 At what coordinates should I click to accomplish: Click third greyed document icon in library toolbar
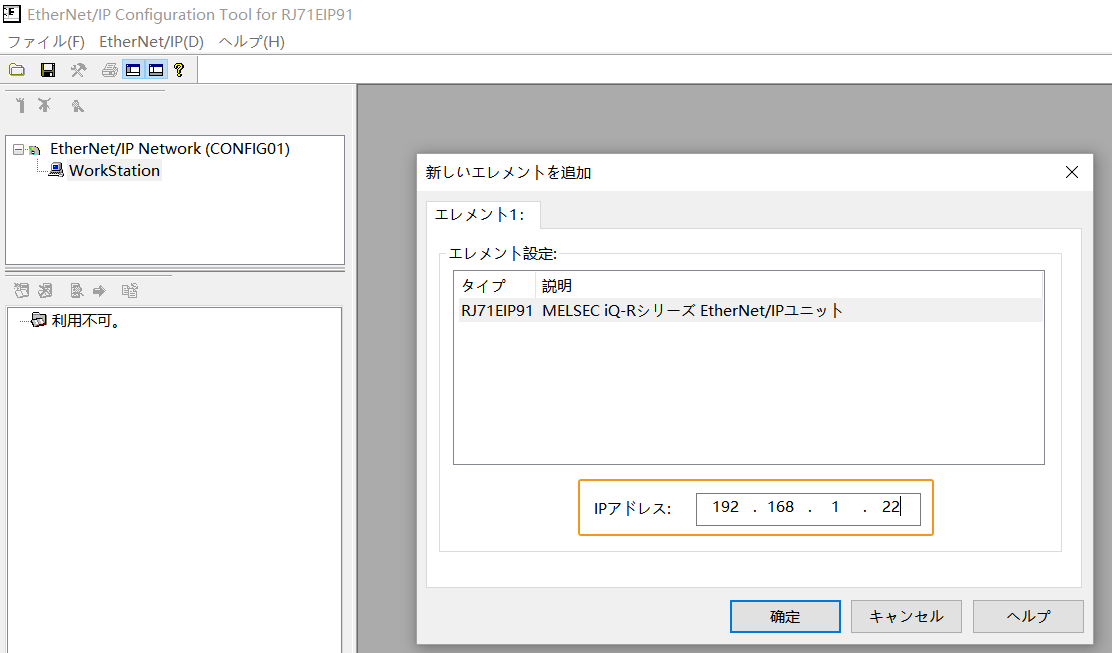click(x=77, y=291)
